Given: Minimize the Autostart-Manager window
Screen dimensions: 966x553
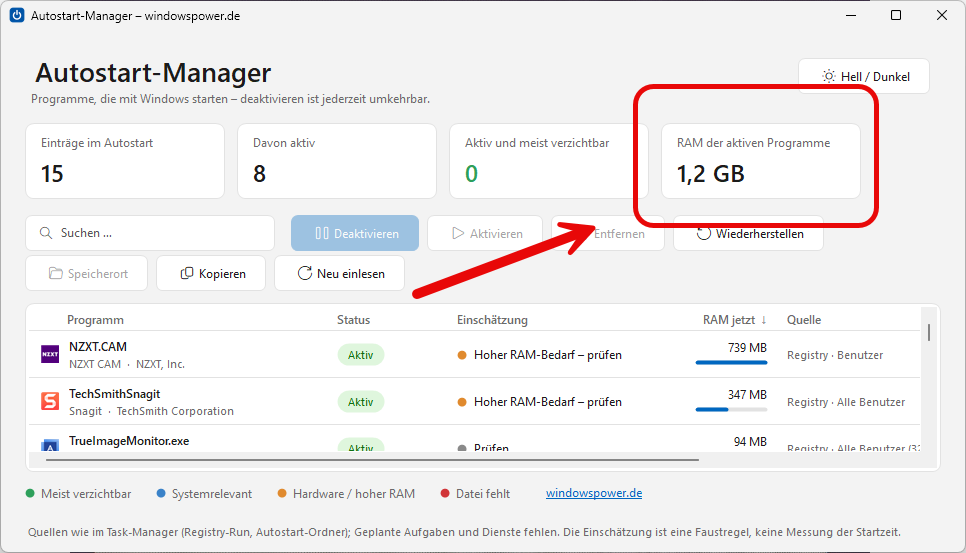Looking at the screenshot, I should point(851,15).
